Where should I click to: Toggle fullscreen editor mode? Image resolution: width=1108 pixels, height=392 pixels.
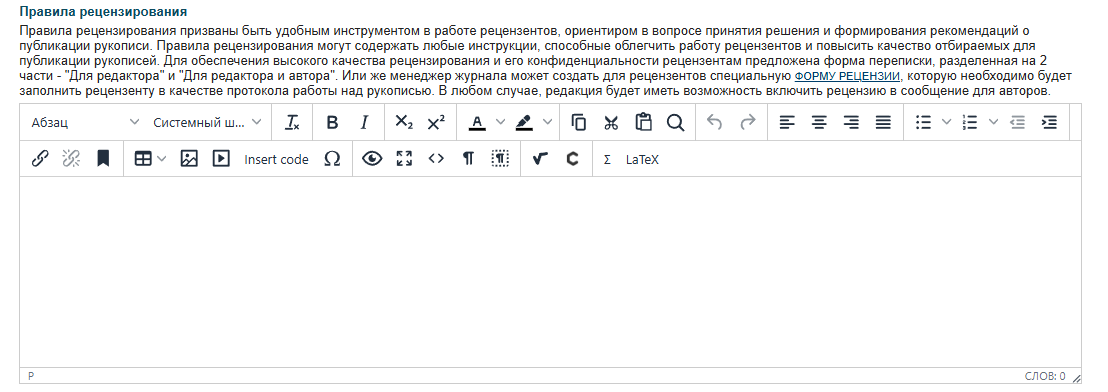tap(404, 160)
